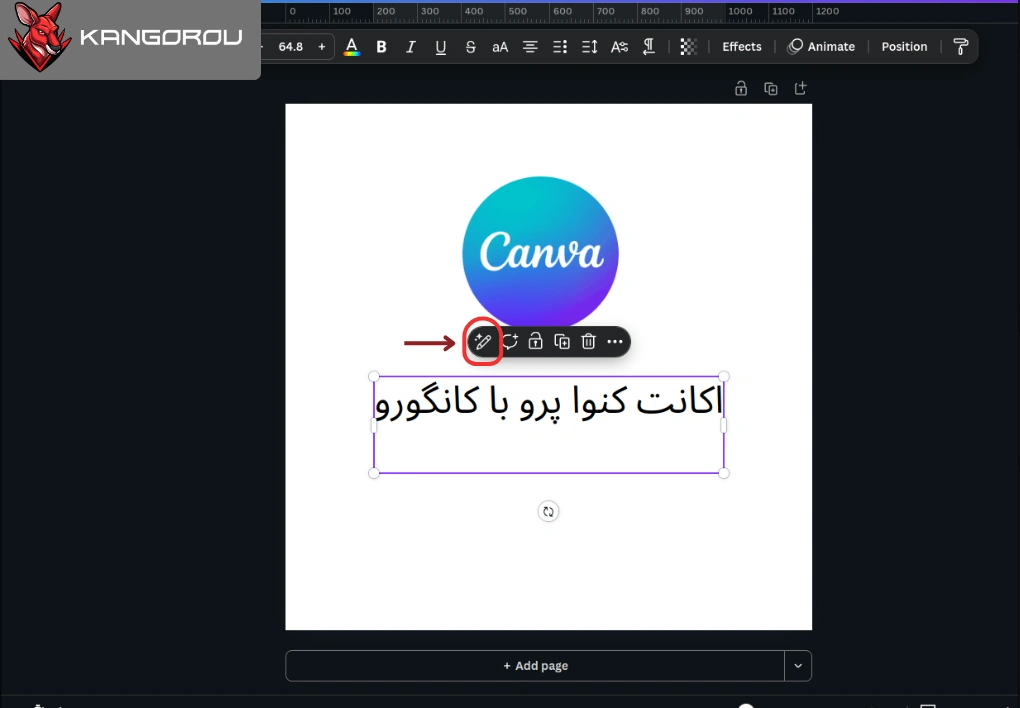Open the transparency checkerboard control

(x=688, y=47)
